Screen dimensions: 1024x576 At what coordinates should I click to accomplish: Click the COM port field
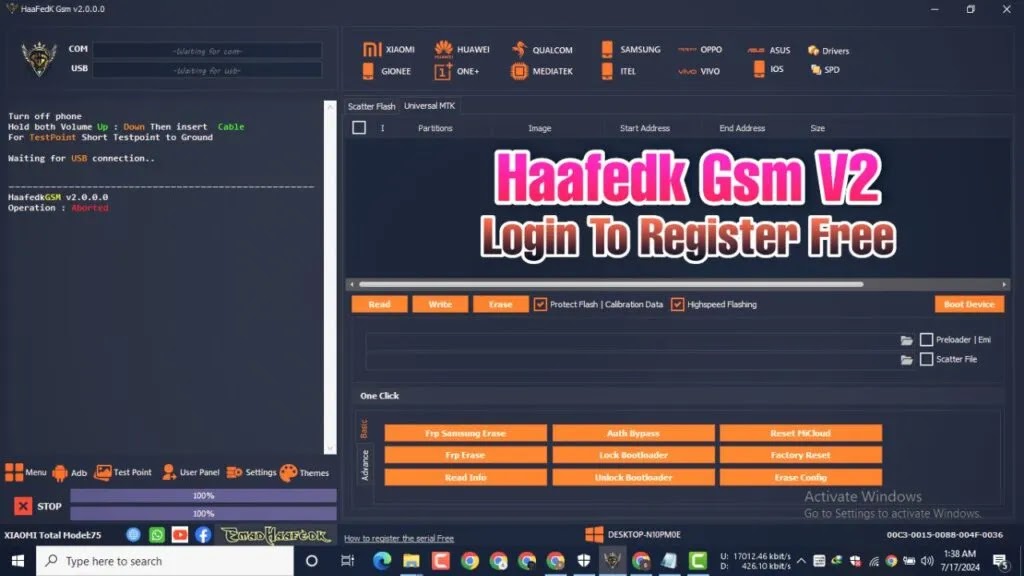point(207,50)
